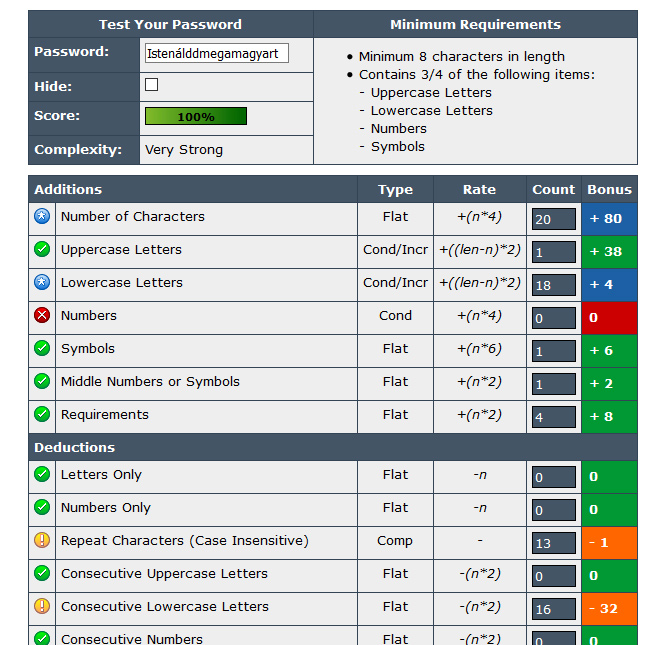Enable the Hide password checkbox
665x645 pixels.
(x=152, y=85)
